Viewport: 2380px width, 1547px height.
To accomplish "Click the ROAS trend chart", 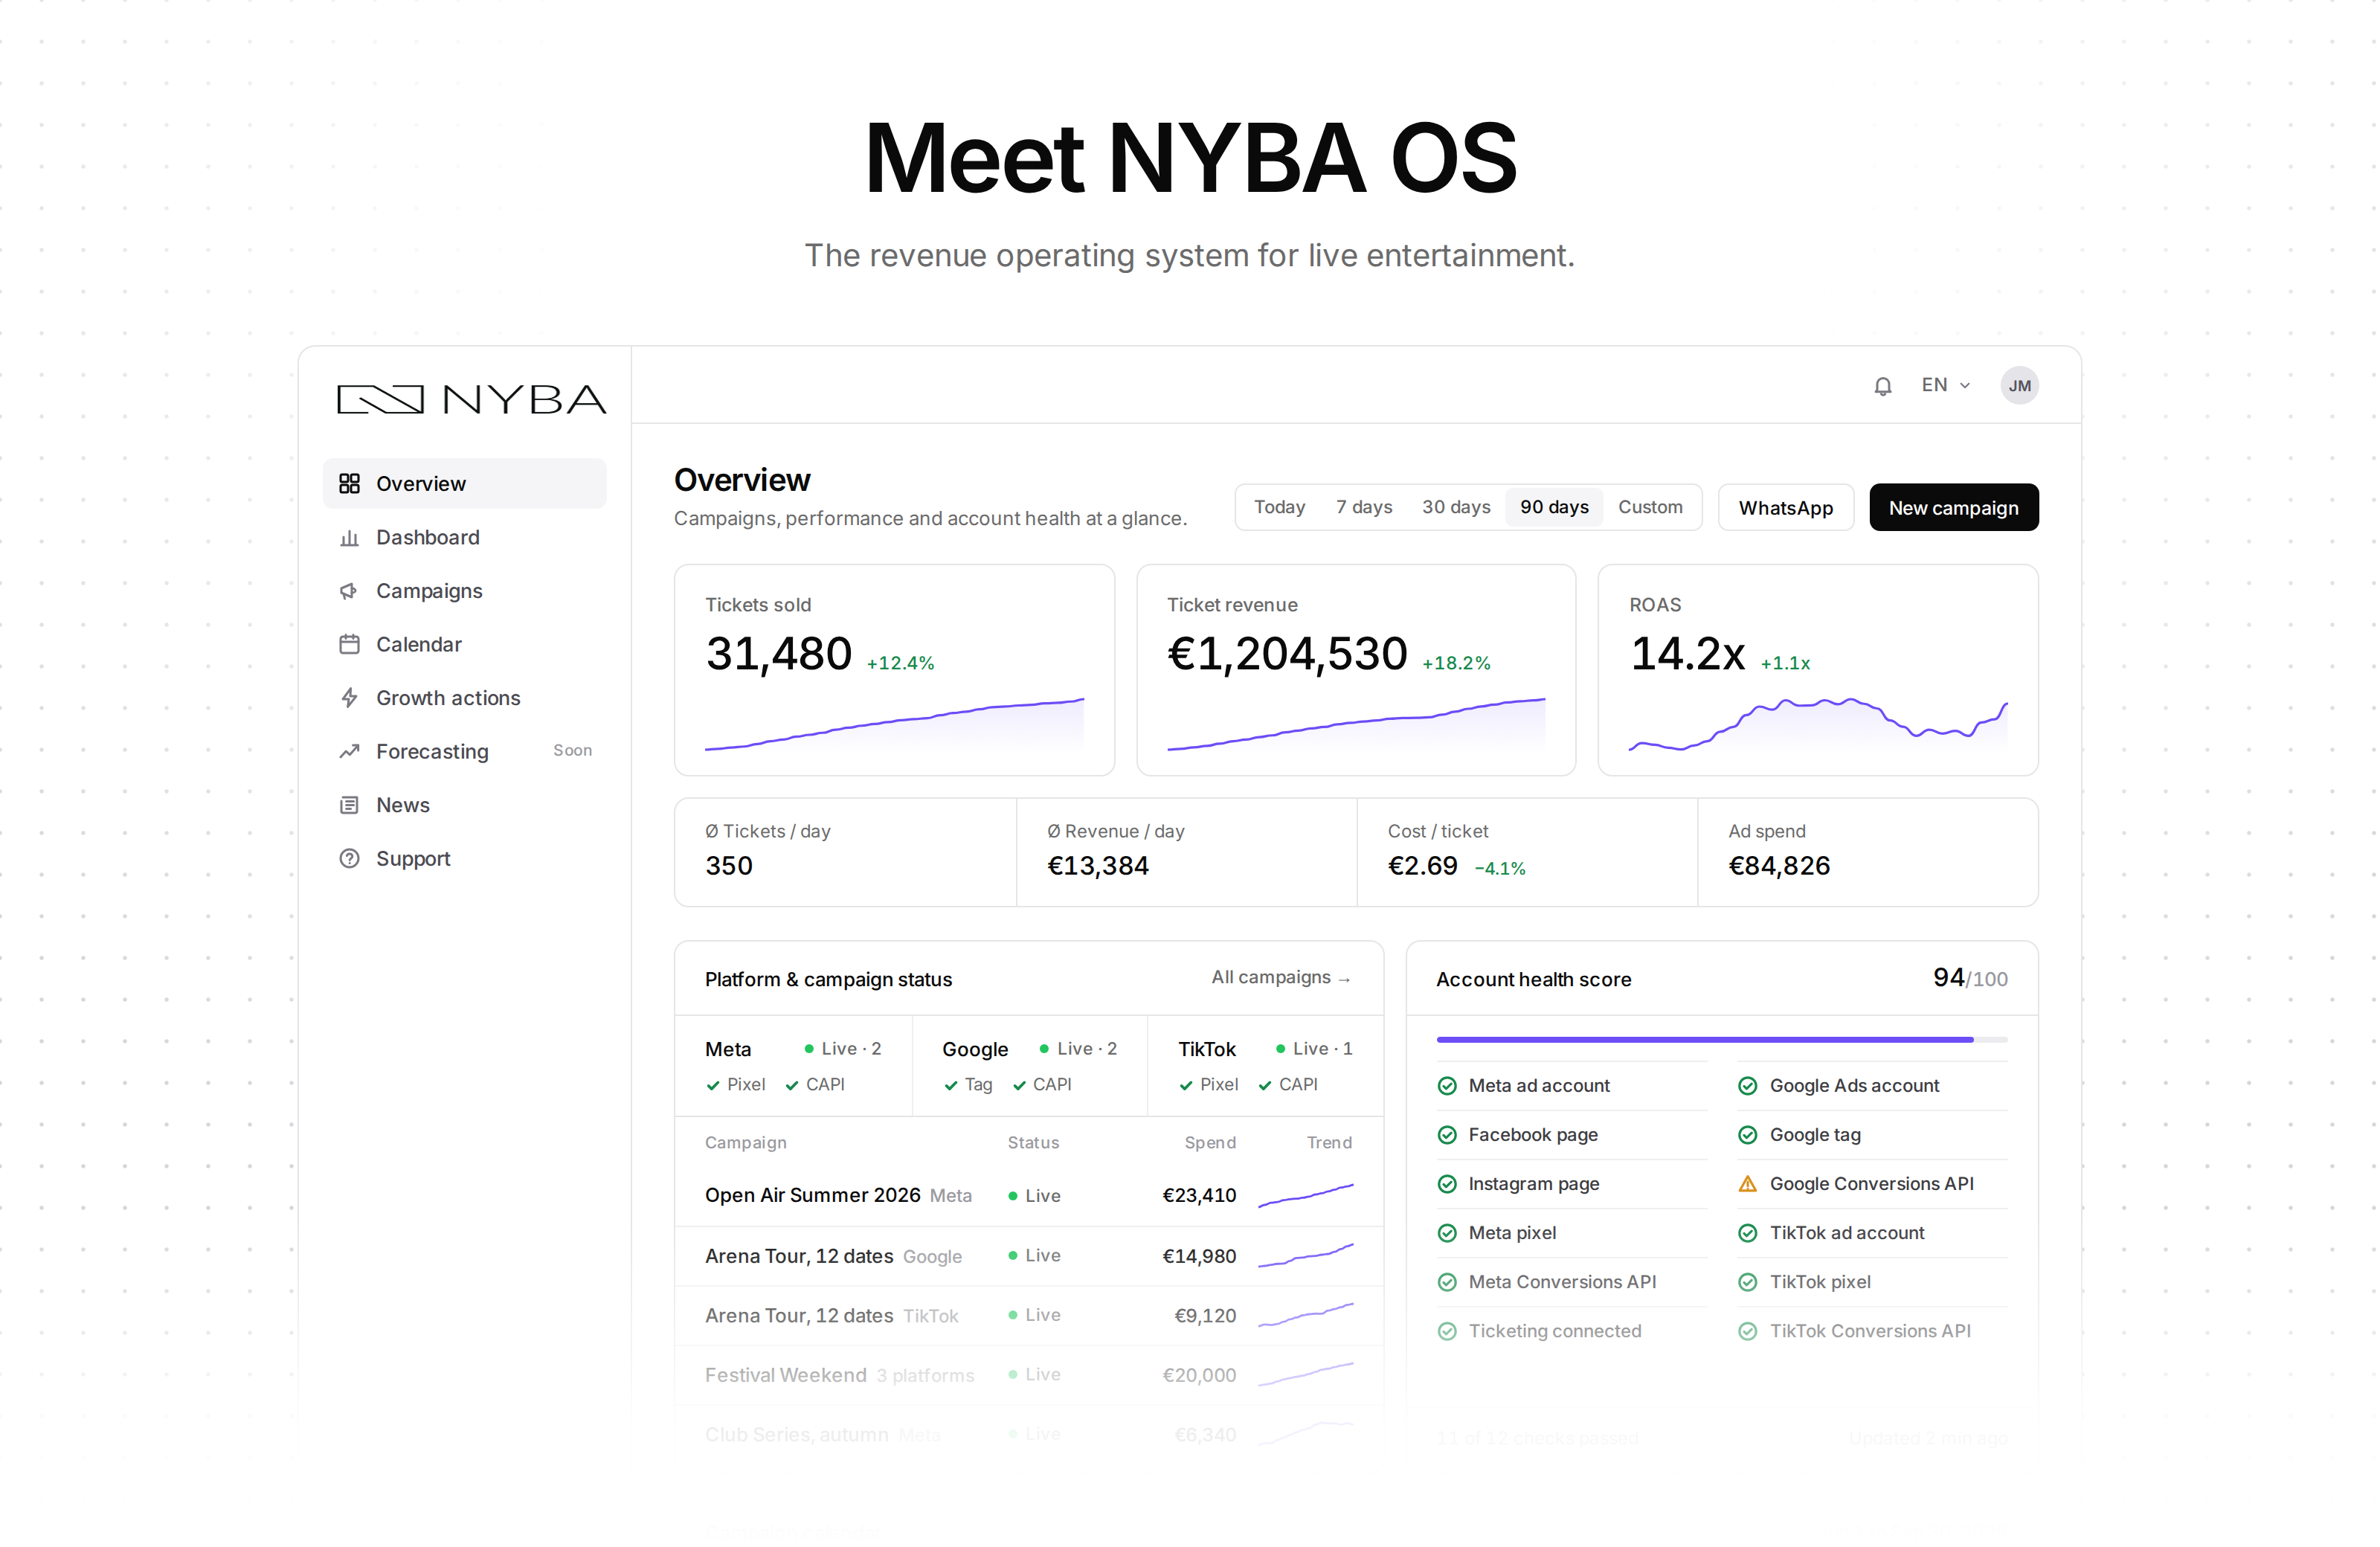I will pos(1817,724).
